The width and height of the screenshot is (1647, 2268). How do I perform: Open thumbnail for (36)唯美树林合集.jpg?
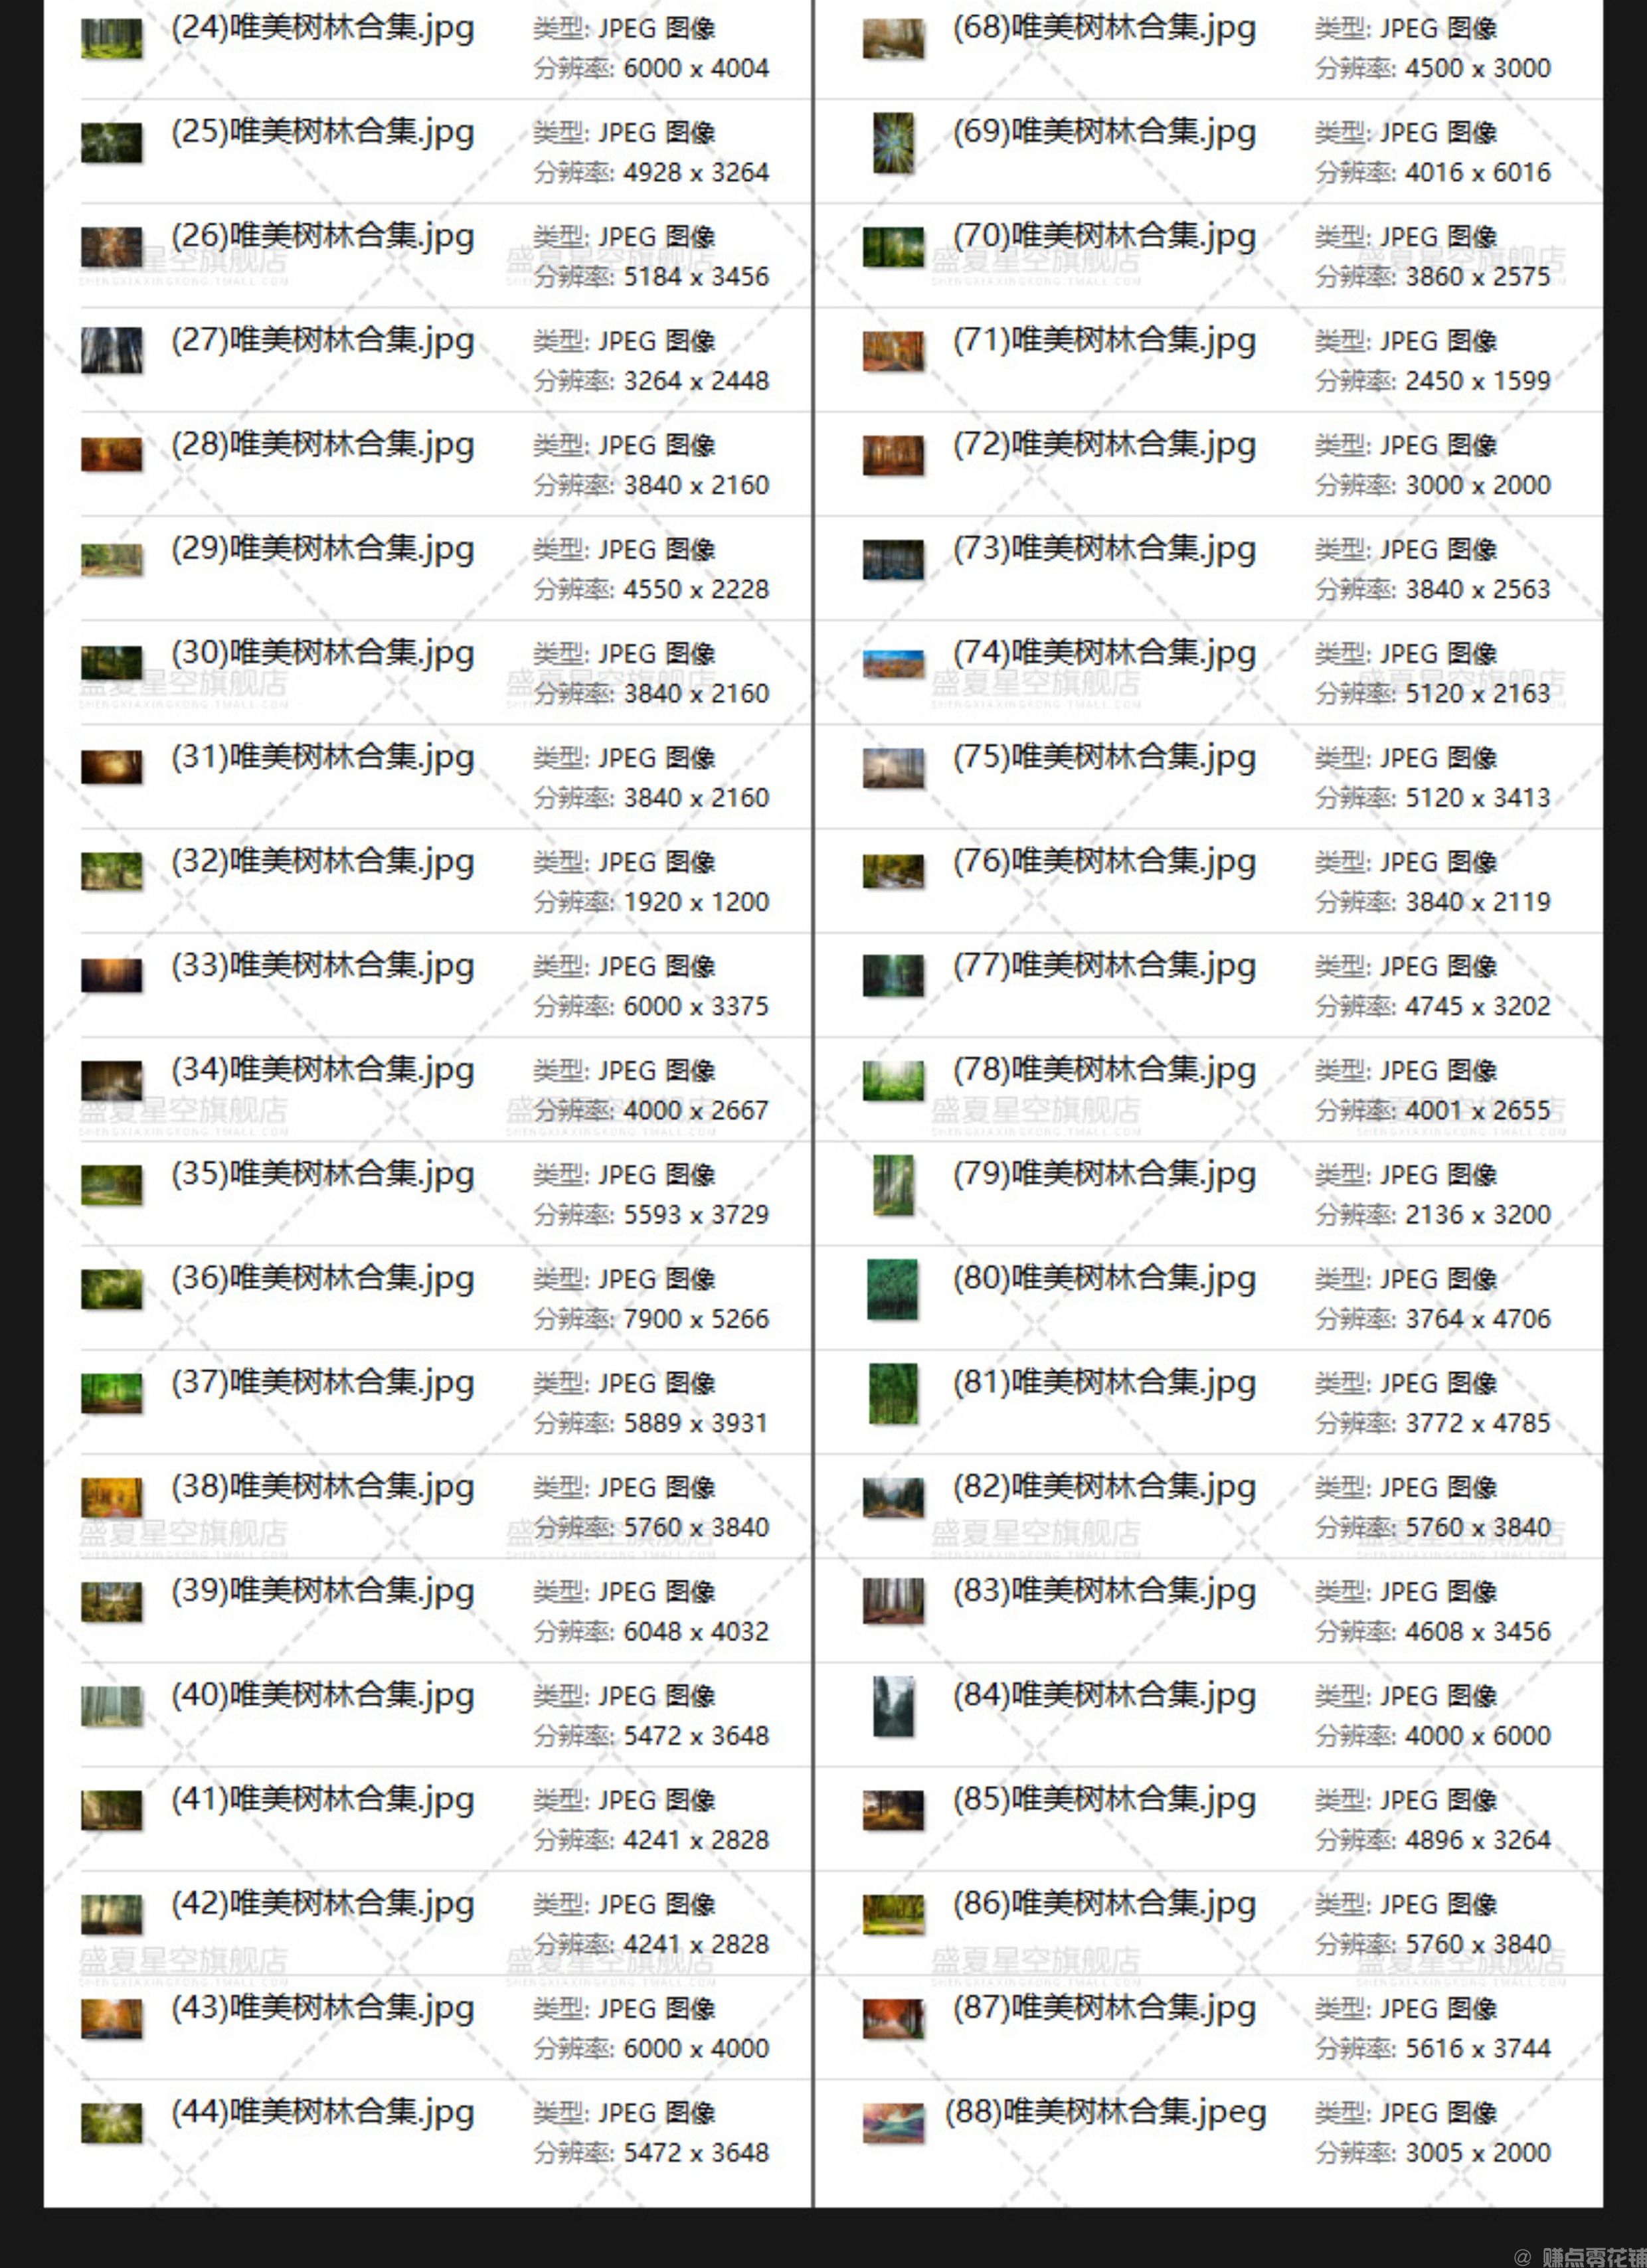point(112,1288)
